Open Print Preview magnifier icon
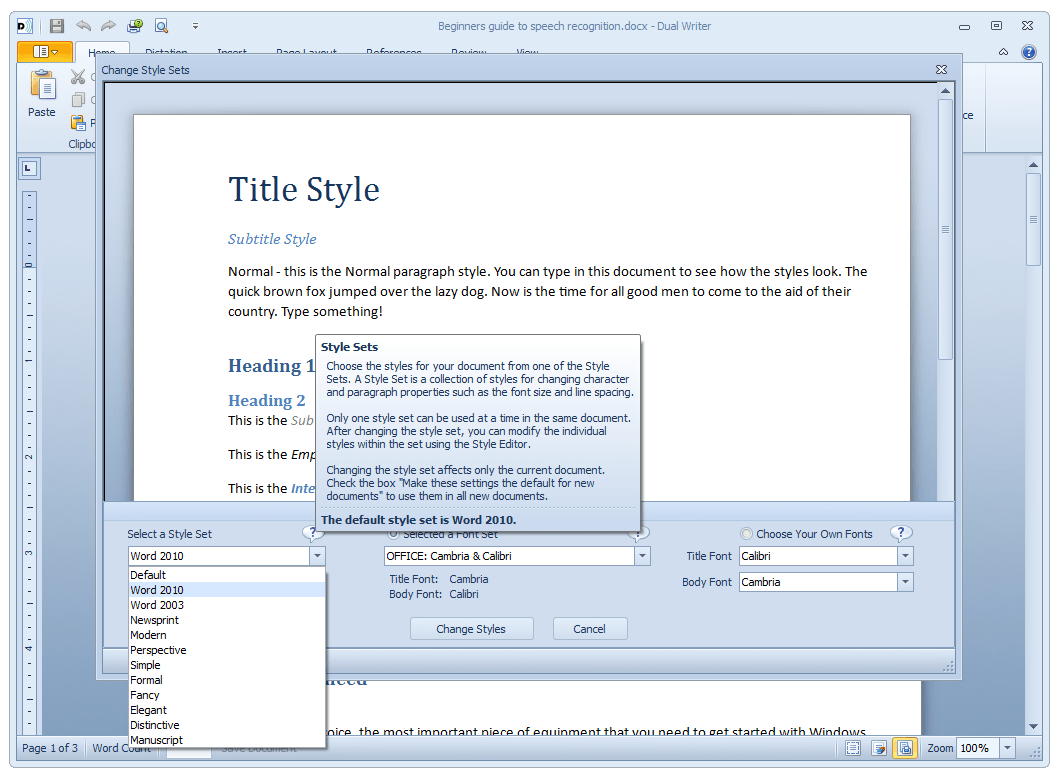 pos(161,26)
